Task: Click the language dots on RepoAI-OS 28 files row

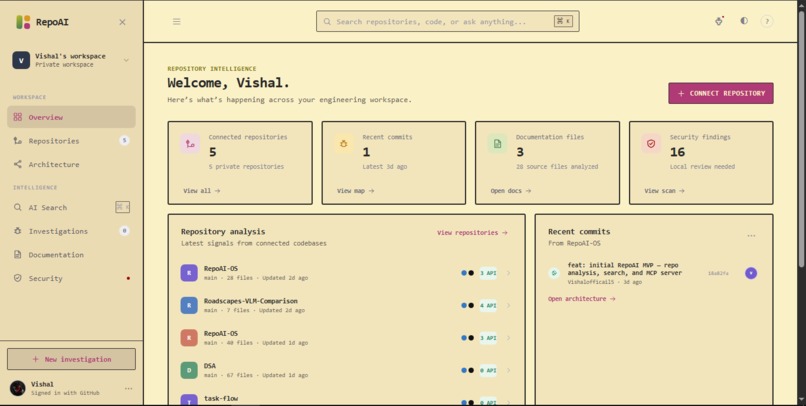Action: [x=467, y=273]
